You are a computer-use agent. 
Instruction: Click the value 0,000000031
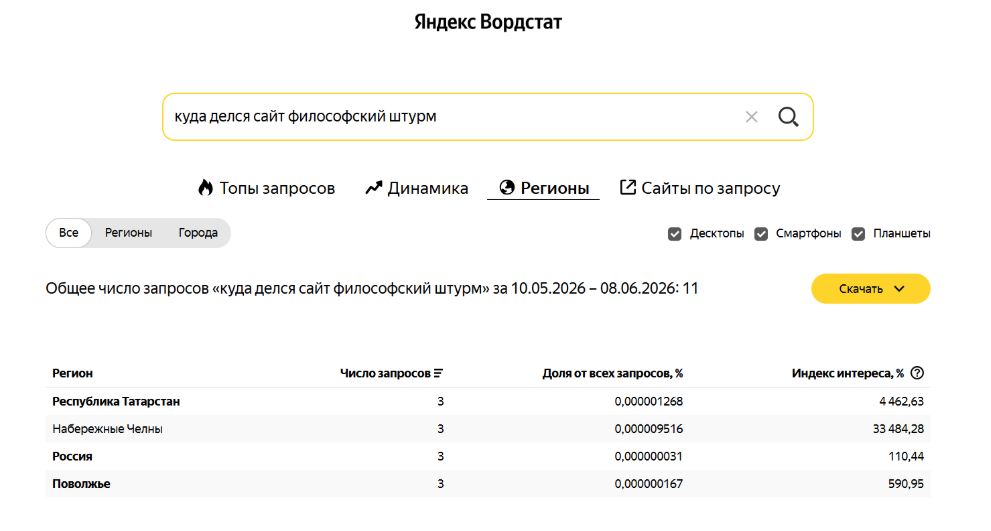(x=648, y=456)
